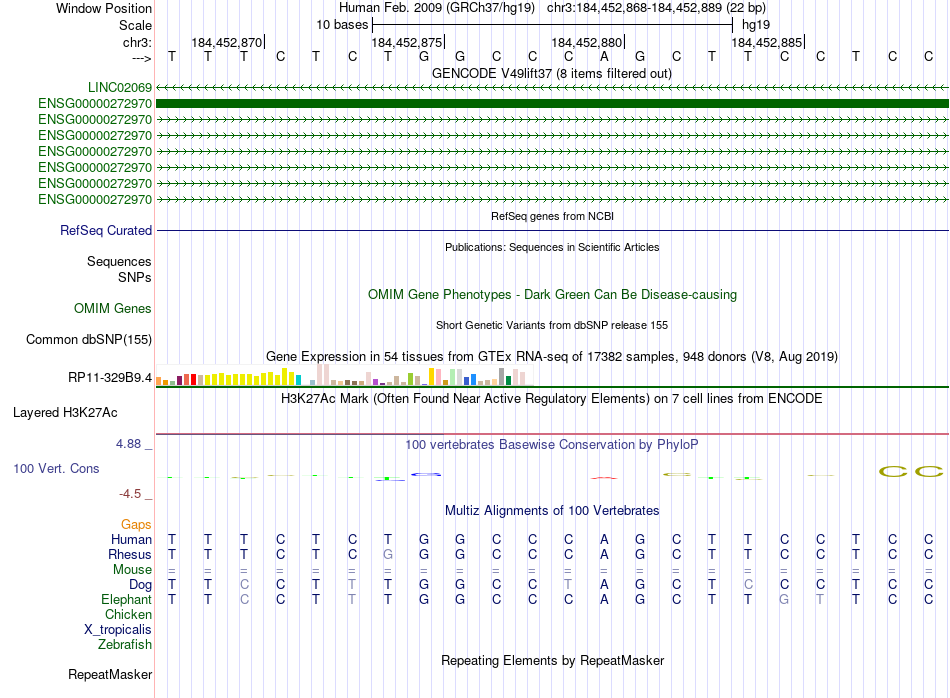The height and width of the screenshot is (698, 950).
Task: Open Gene Expression in 54 tissues GTEx title
Action: coord(552,356)
